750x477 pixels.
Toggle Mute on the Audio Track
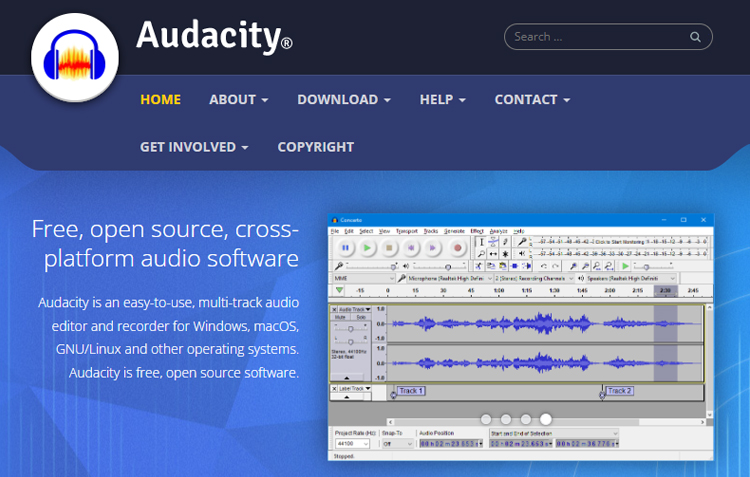point(340,317)
